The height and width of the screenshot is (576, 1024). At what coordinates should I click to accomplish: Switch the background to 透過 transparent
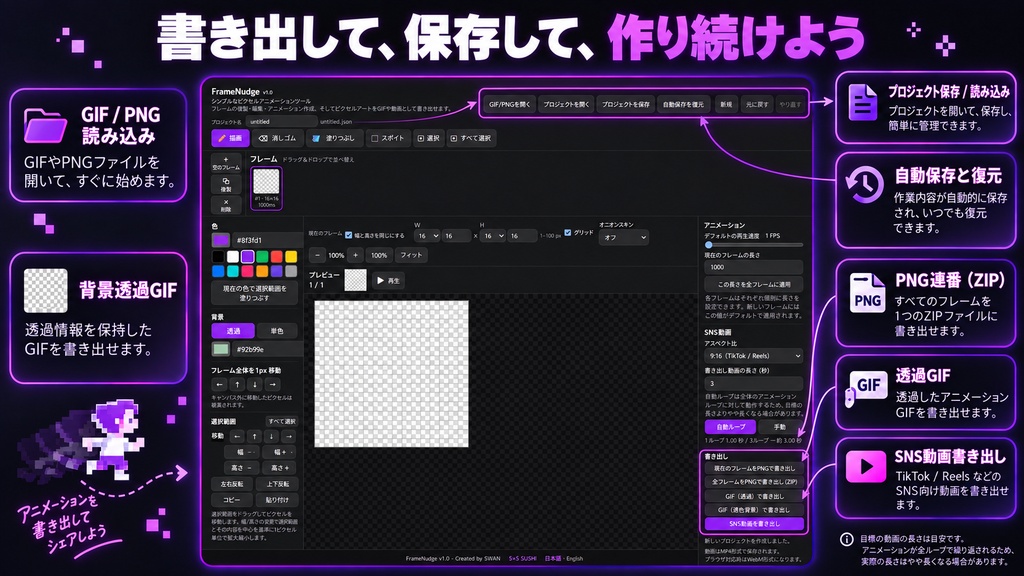tap(233, 331)
